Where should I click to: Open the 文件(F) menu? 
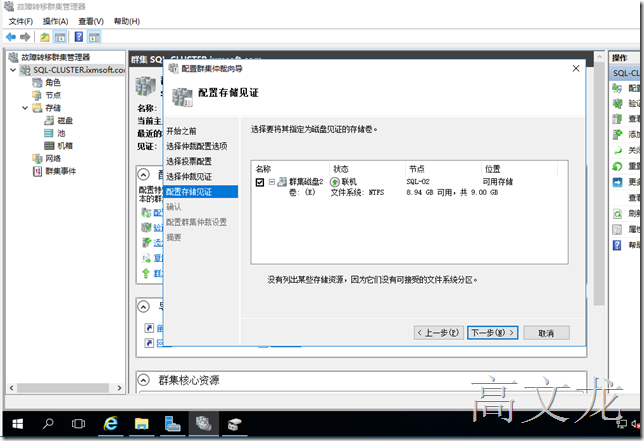[x=21, y=21]
